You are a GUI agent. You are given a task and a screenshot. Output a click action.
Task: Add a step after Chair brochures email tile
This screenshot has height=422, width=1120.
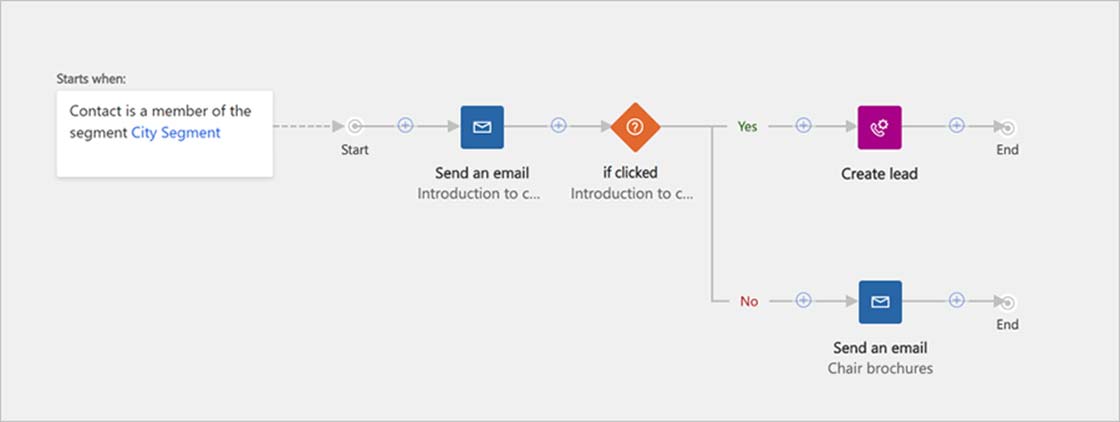click(956, 301)
